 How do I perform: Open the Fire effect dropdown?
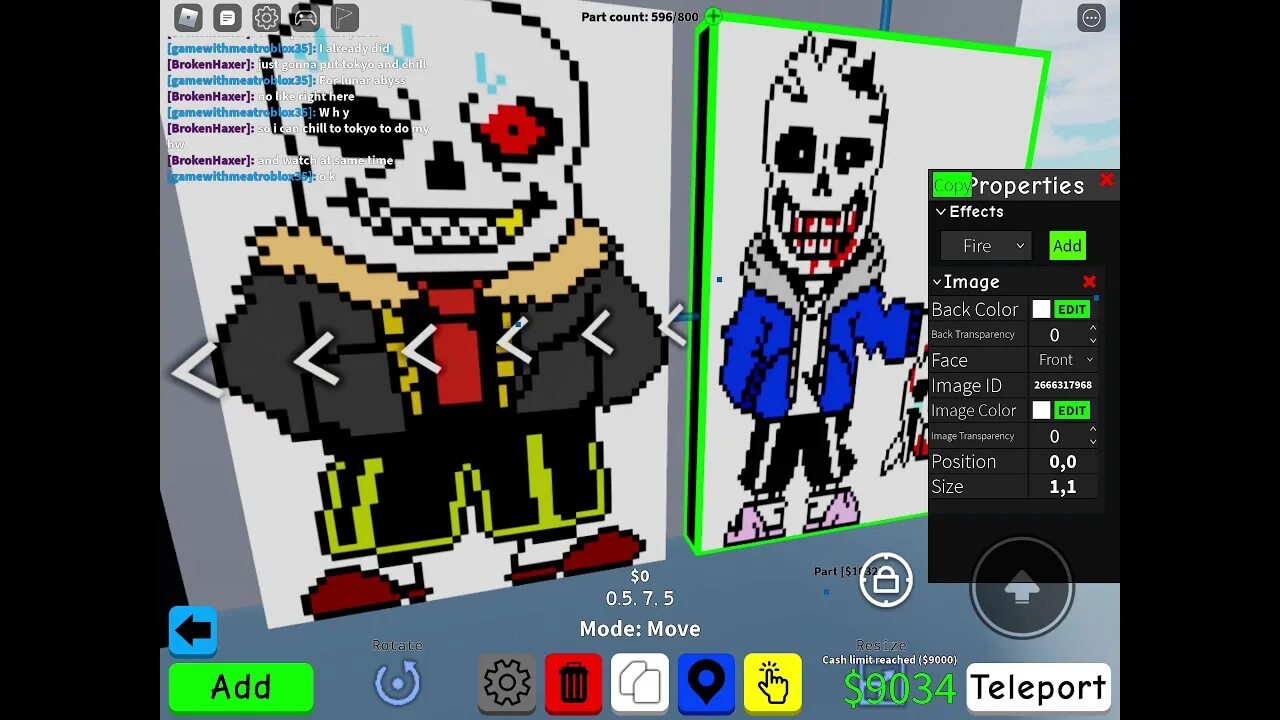click(986, 246)
